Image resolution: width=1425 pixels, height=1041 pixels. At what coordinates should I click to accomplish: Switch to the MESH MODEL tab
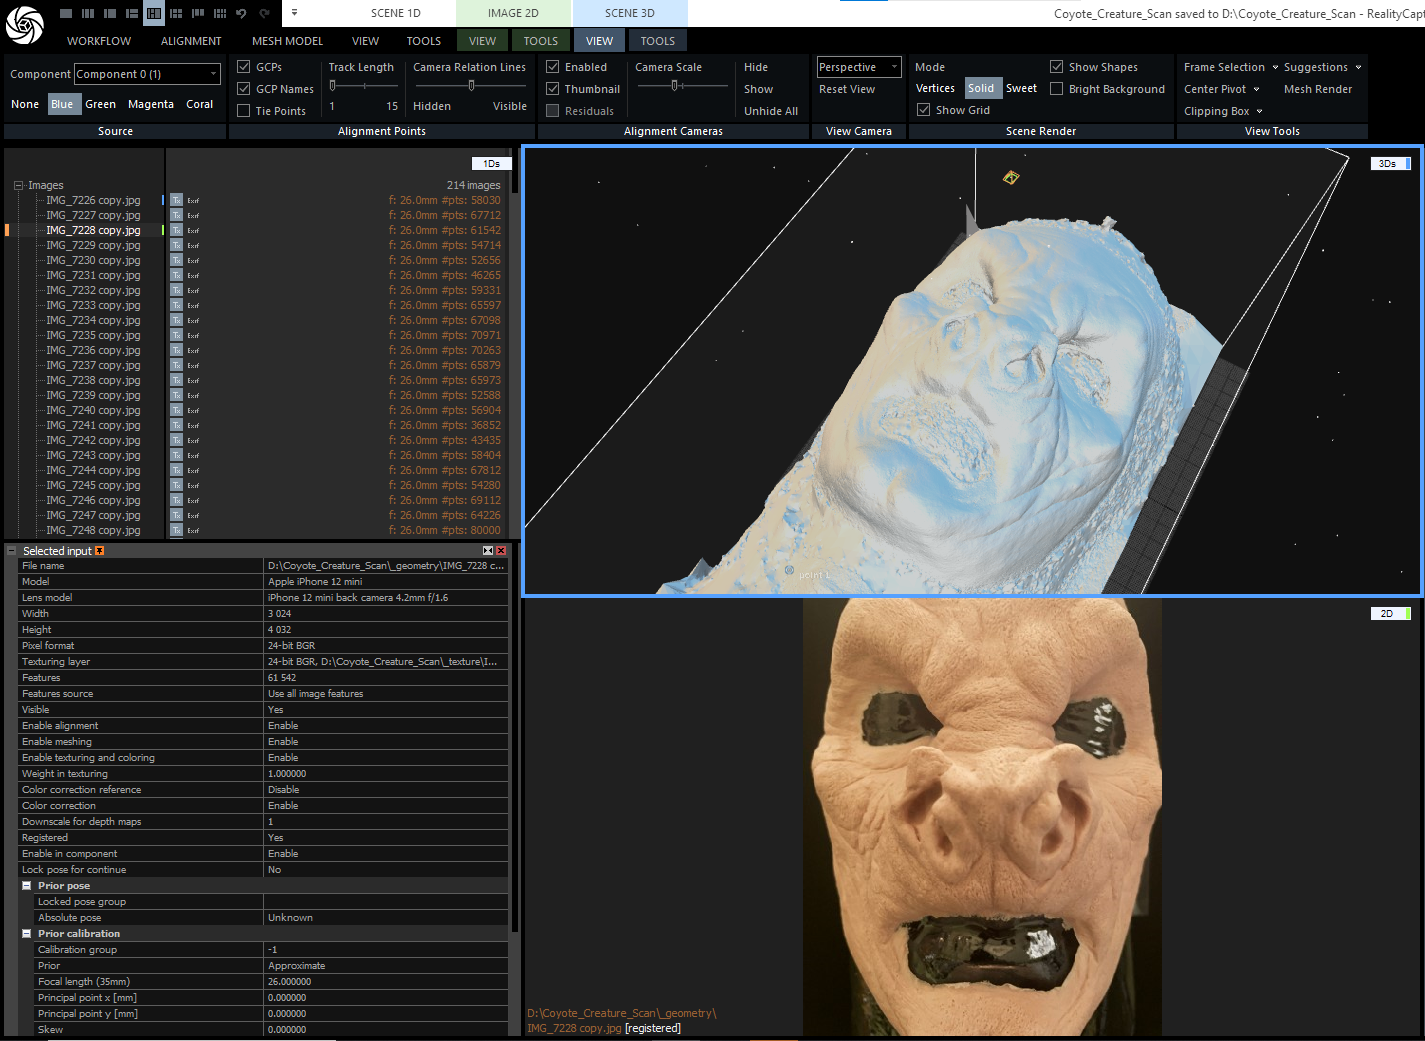(287, 41)
